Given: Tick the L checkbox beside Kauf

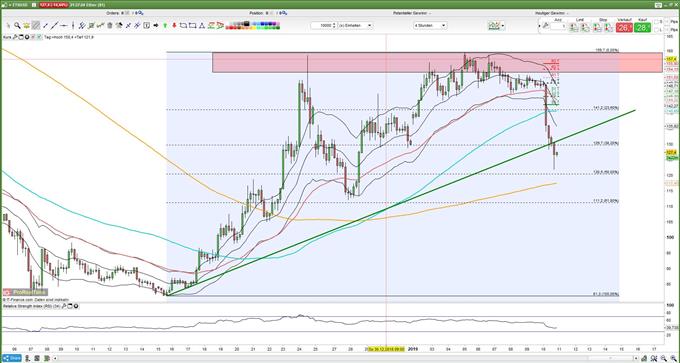Looking at the screenshot, I should tap(656, 29).
